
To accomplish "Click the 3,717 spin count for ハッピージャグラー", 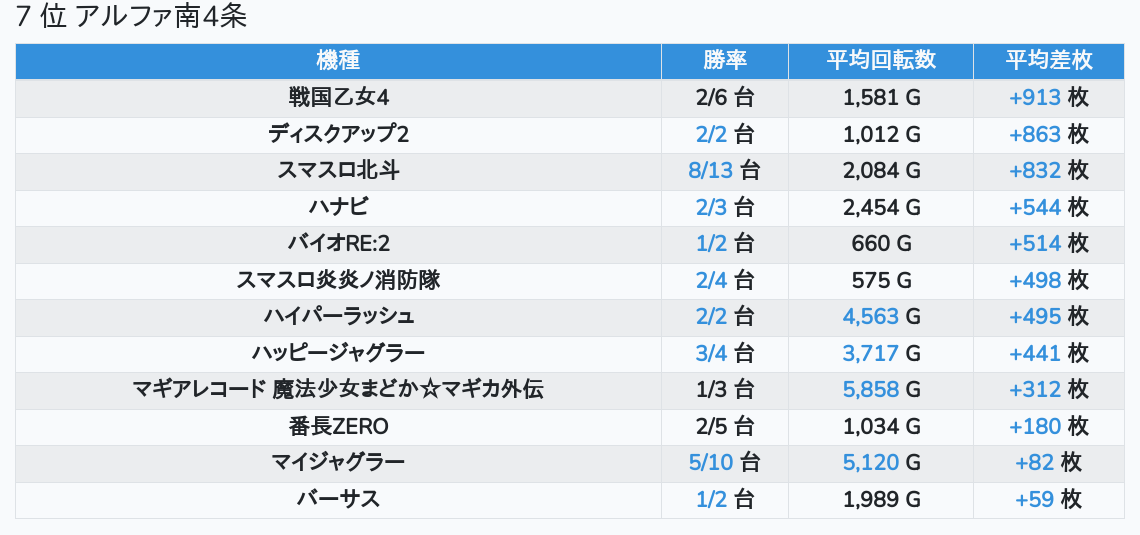I will (x=871, y=352).
